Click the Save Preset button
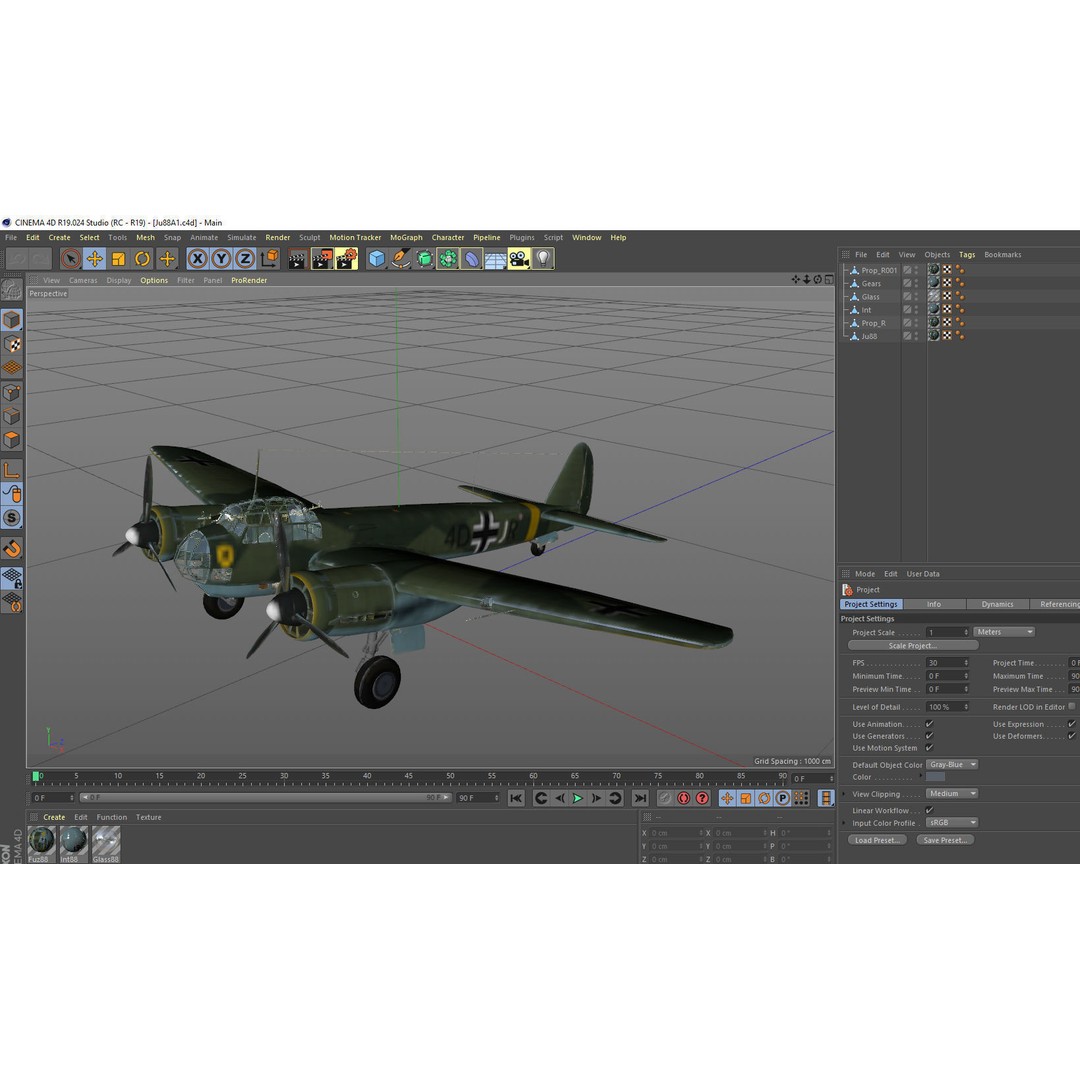Screen dimensions: 1080x1080 click(x=945, y=840)
